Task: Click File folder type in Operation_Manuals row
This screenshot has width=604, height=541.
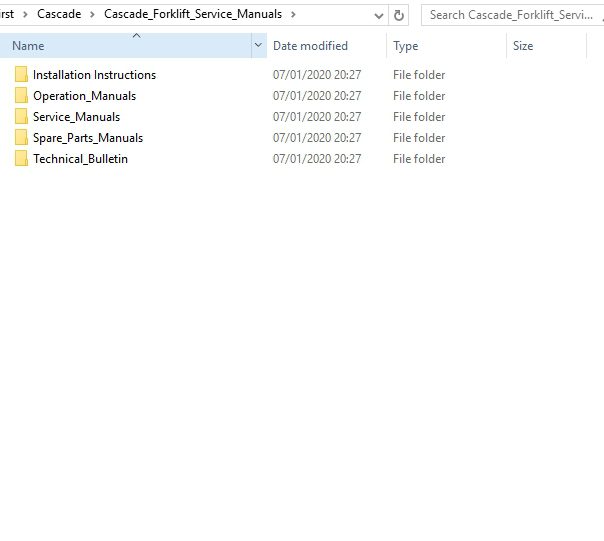Action: (419, 96)
